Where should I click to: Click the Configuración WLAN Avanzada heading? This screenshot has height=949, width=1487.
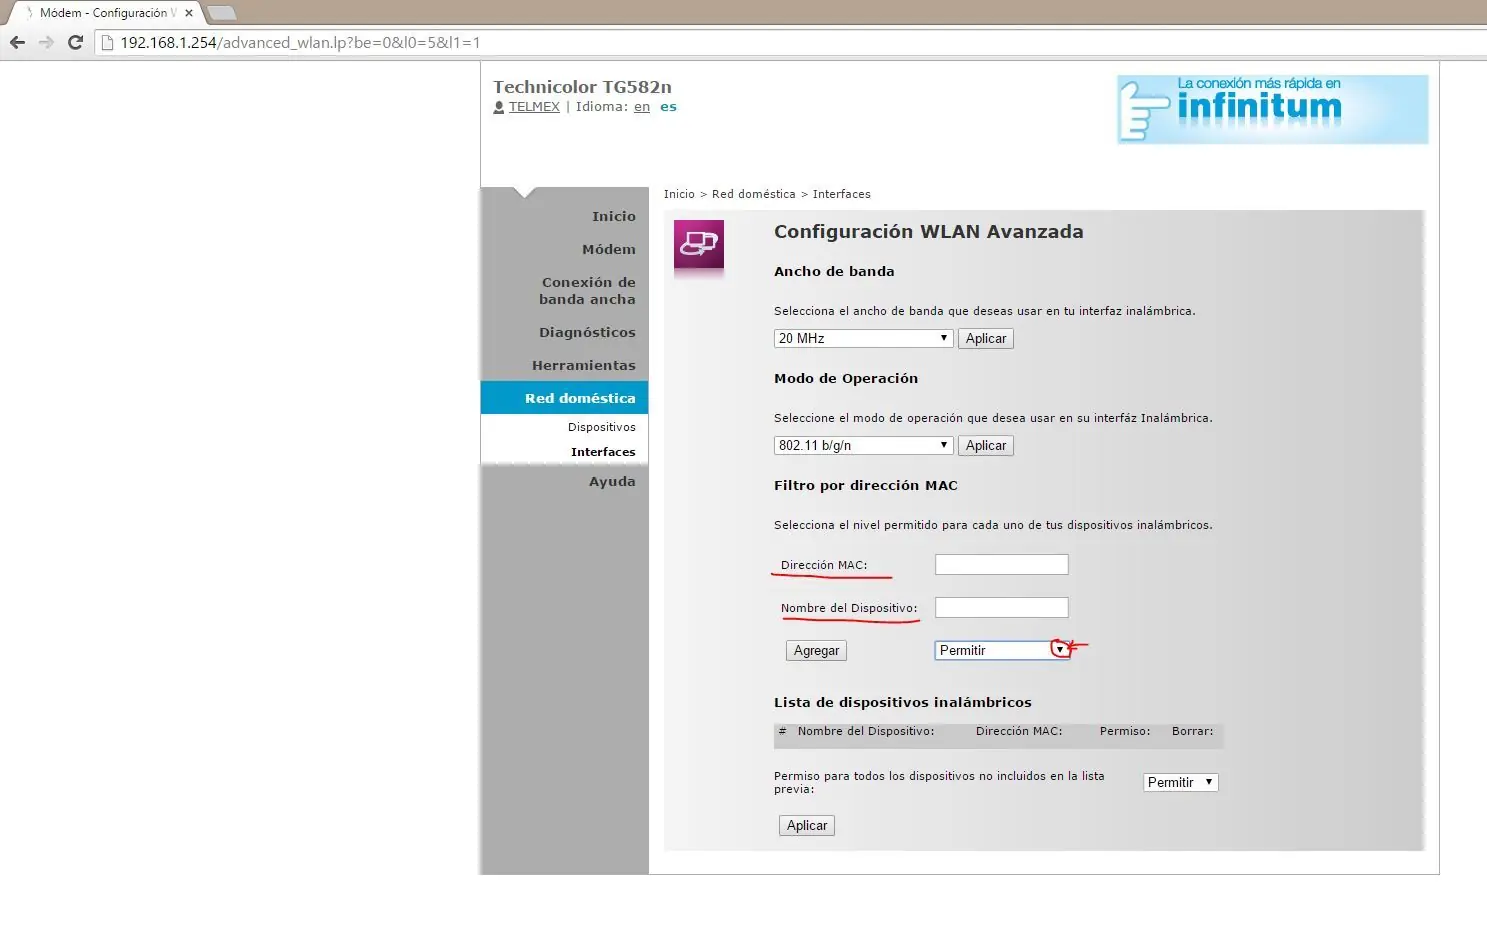point(929,231)
